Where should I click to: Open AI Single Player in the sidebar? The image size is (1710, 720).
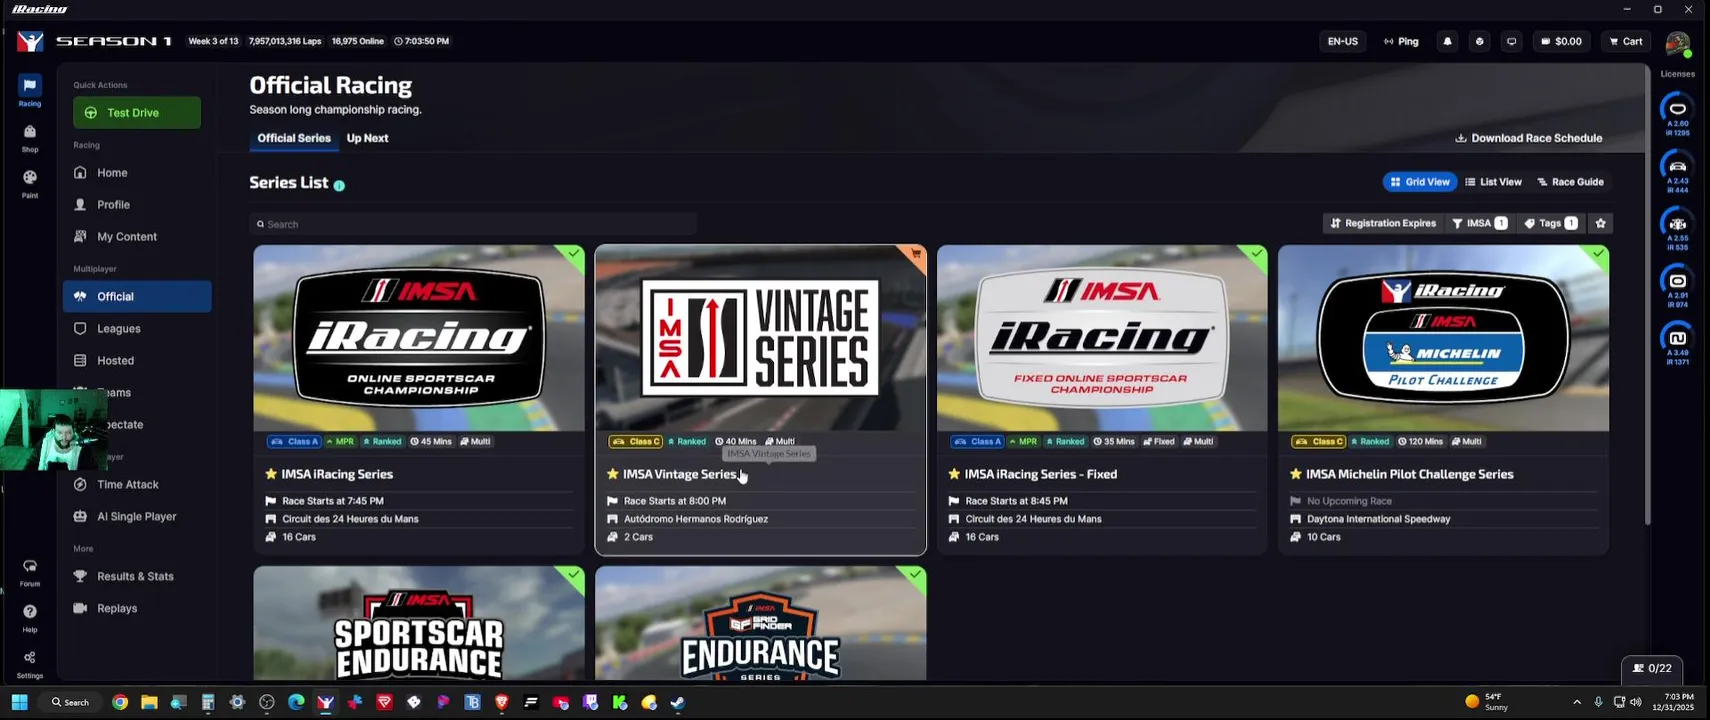pyautogui.click(x=137, y=517)
